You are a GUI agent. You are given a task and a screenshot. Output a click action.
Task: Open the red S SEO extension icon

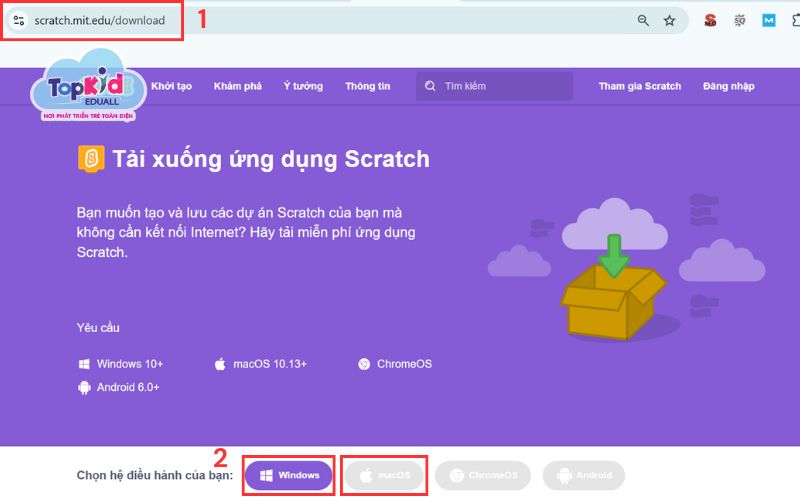pos(710,20)
